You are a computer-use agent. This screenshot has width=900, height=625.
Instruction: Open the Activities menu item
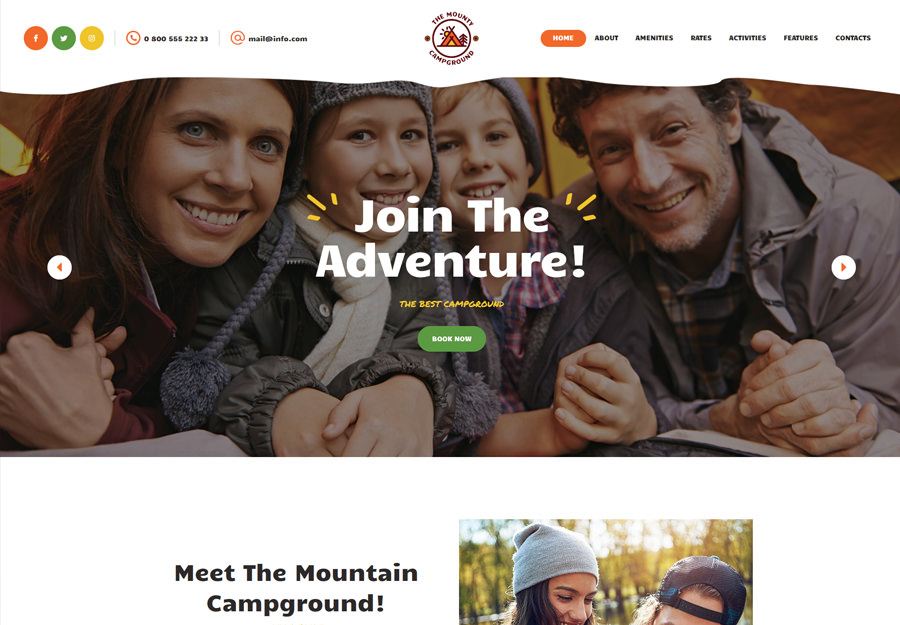click(747, 38)
